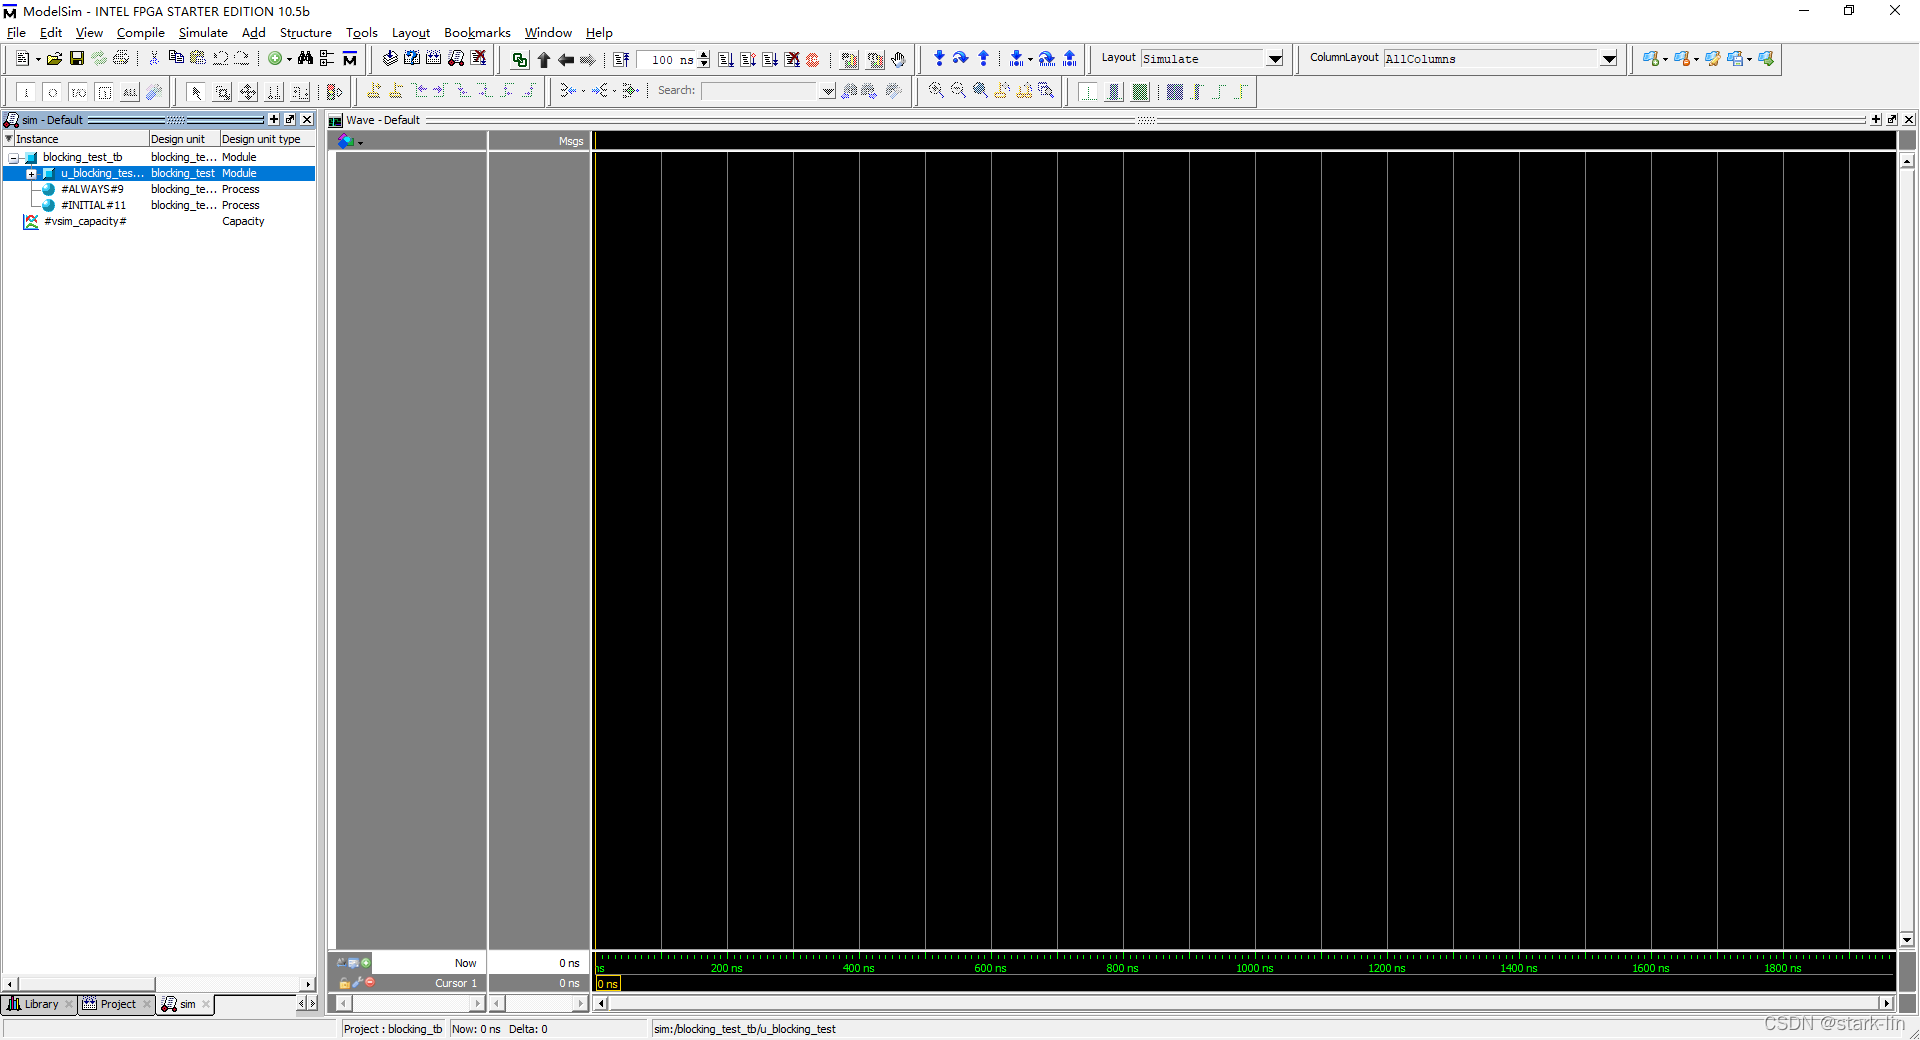
Task: Select the Pan Mode four-arrow tool
Action: pos(248,92)
